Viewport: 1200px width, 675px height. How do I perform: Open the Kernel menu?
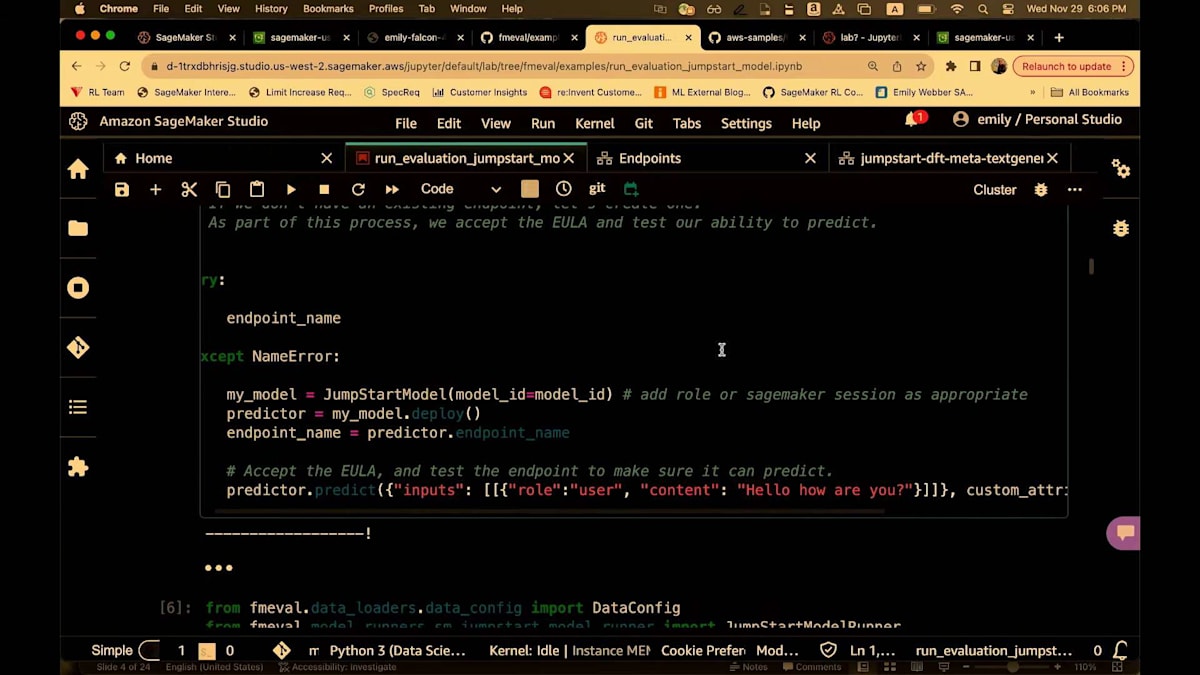point(594,123)
